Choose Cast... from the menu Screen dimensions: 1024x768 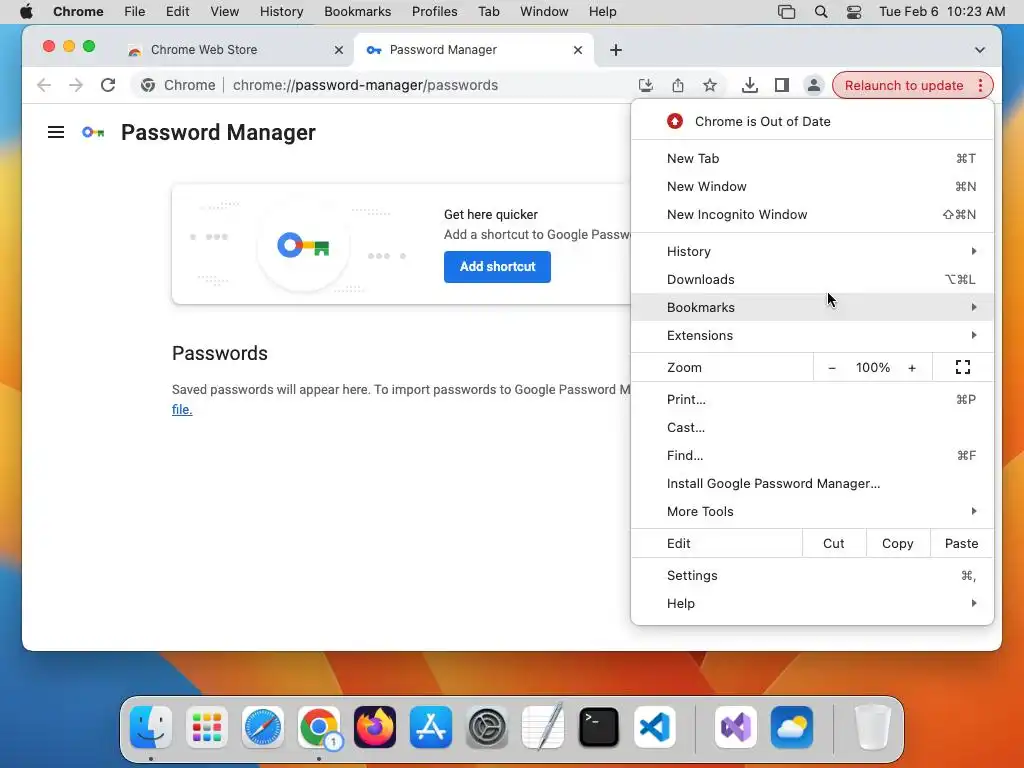(812, 428)
